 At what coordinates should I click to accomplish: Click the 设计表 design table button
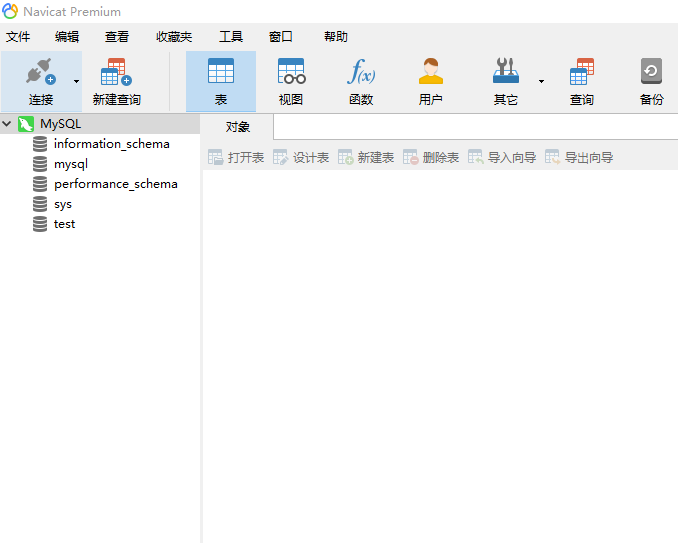[x=301, y=158]
